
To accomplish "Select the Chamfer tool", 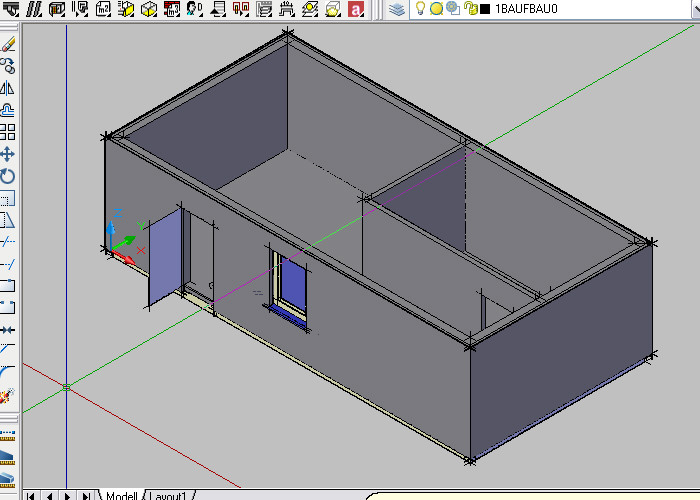I will point(8,351).
